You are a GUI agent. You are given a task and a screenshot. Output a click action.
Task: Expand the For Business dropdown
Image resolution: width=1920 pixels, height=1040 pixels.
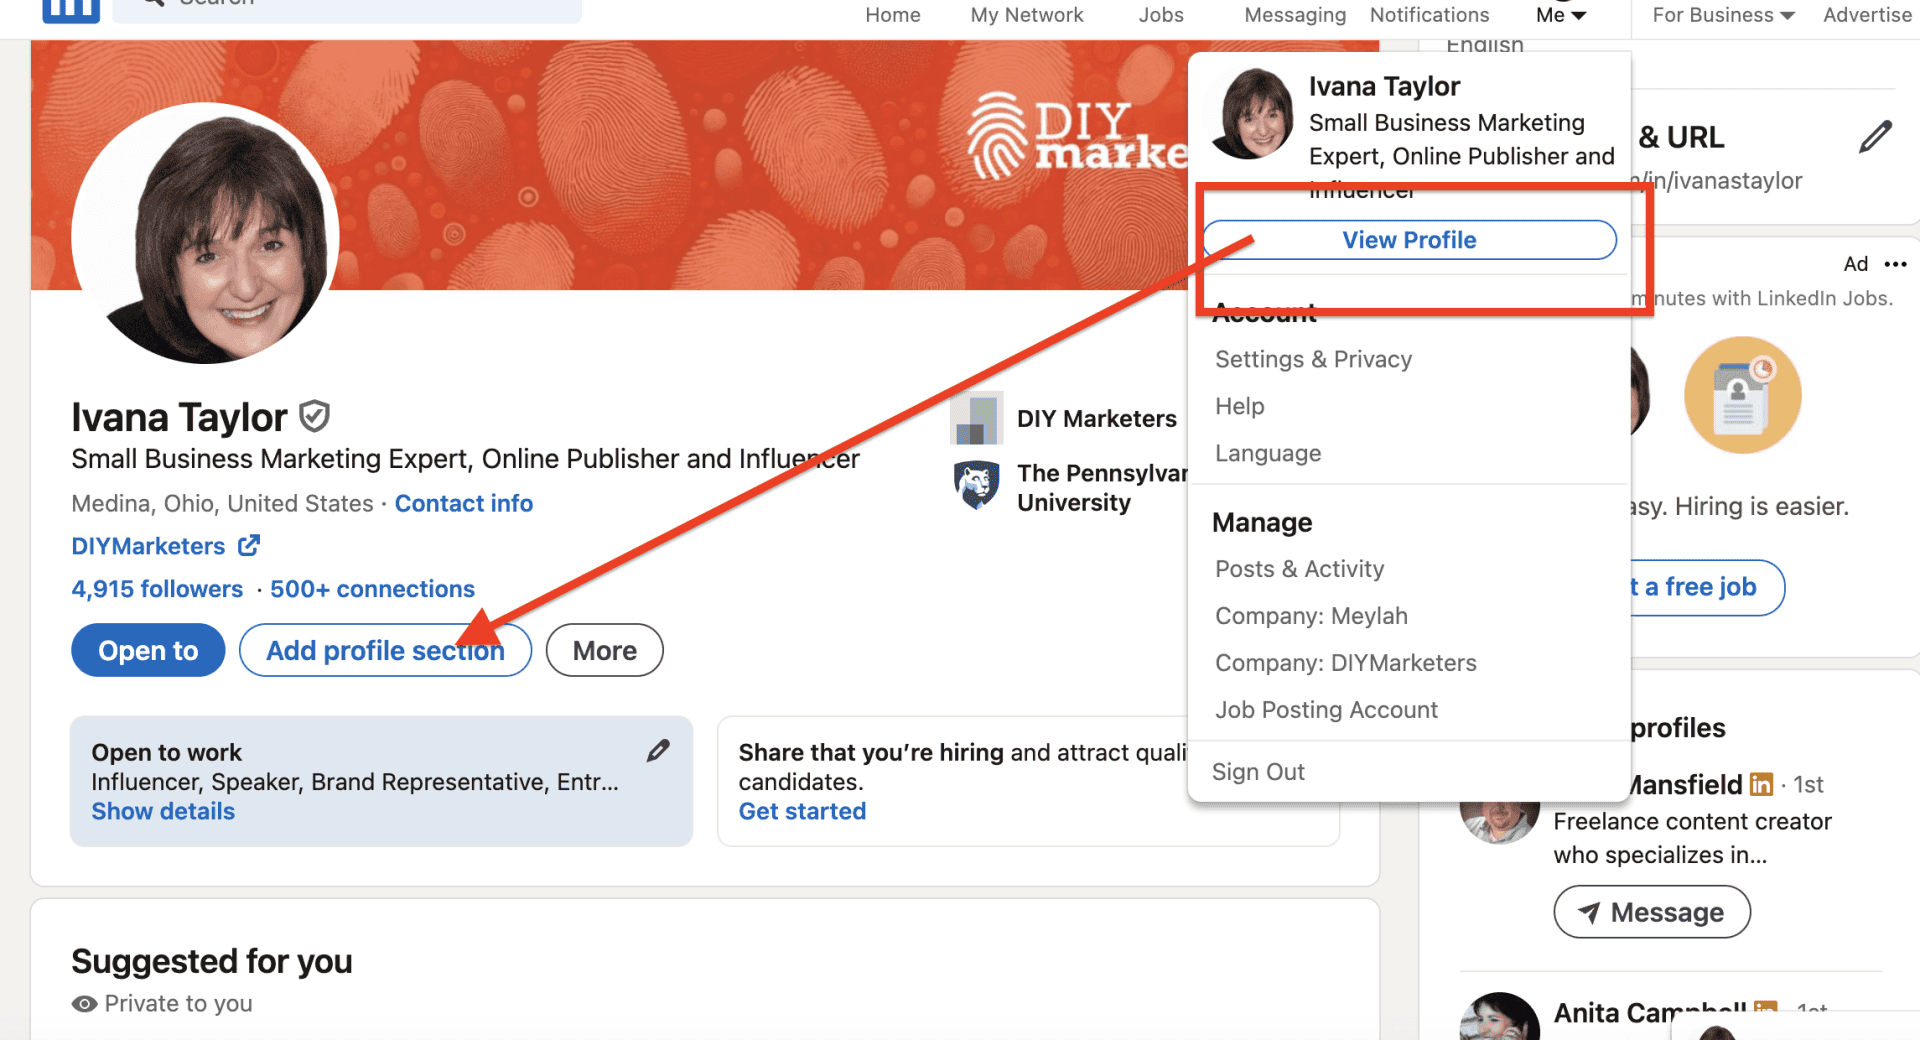pyautogui.click(x=1721, y=14)
